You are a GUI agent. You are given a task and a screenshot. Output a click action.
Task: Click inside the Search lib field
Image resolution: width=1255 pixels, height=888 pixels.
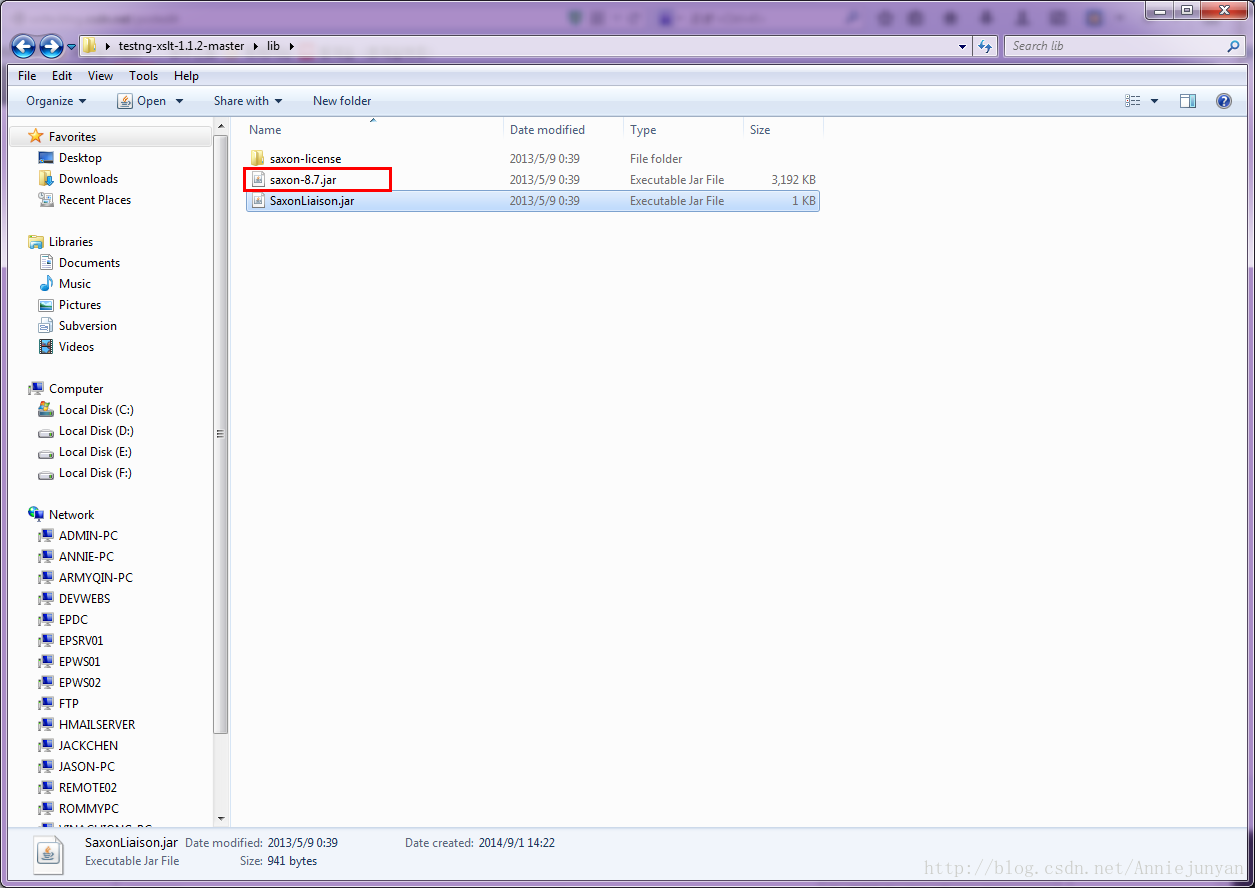[1115, 46]
